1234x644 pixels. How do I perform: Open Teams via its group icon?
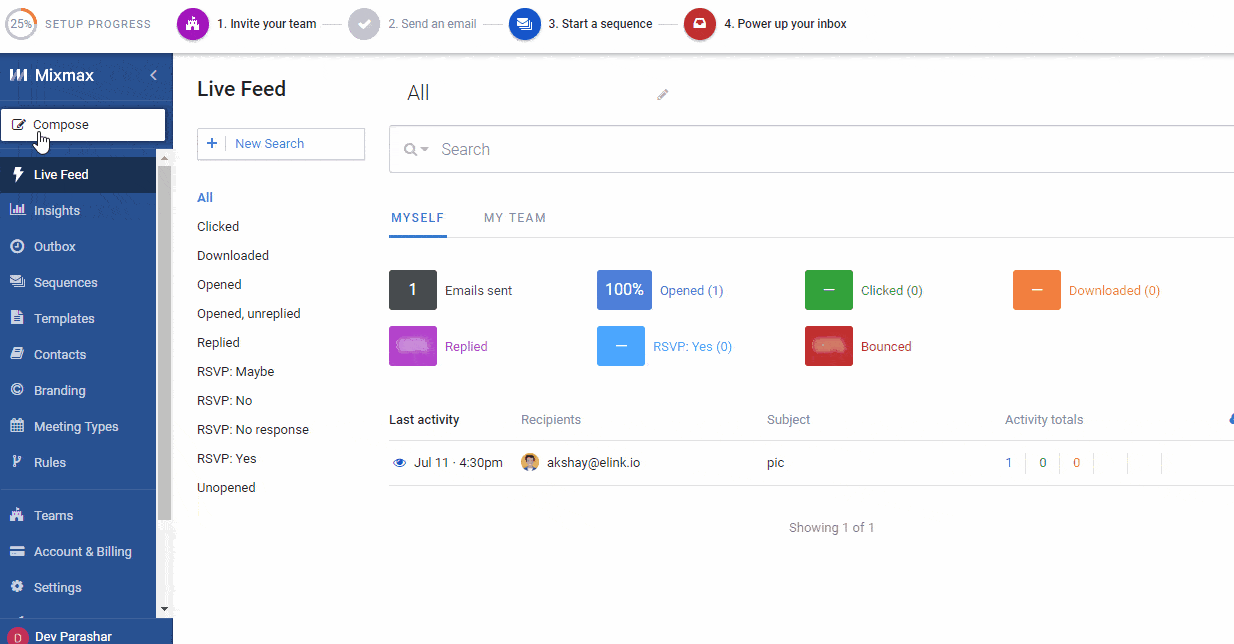point(17,515)
